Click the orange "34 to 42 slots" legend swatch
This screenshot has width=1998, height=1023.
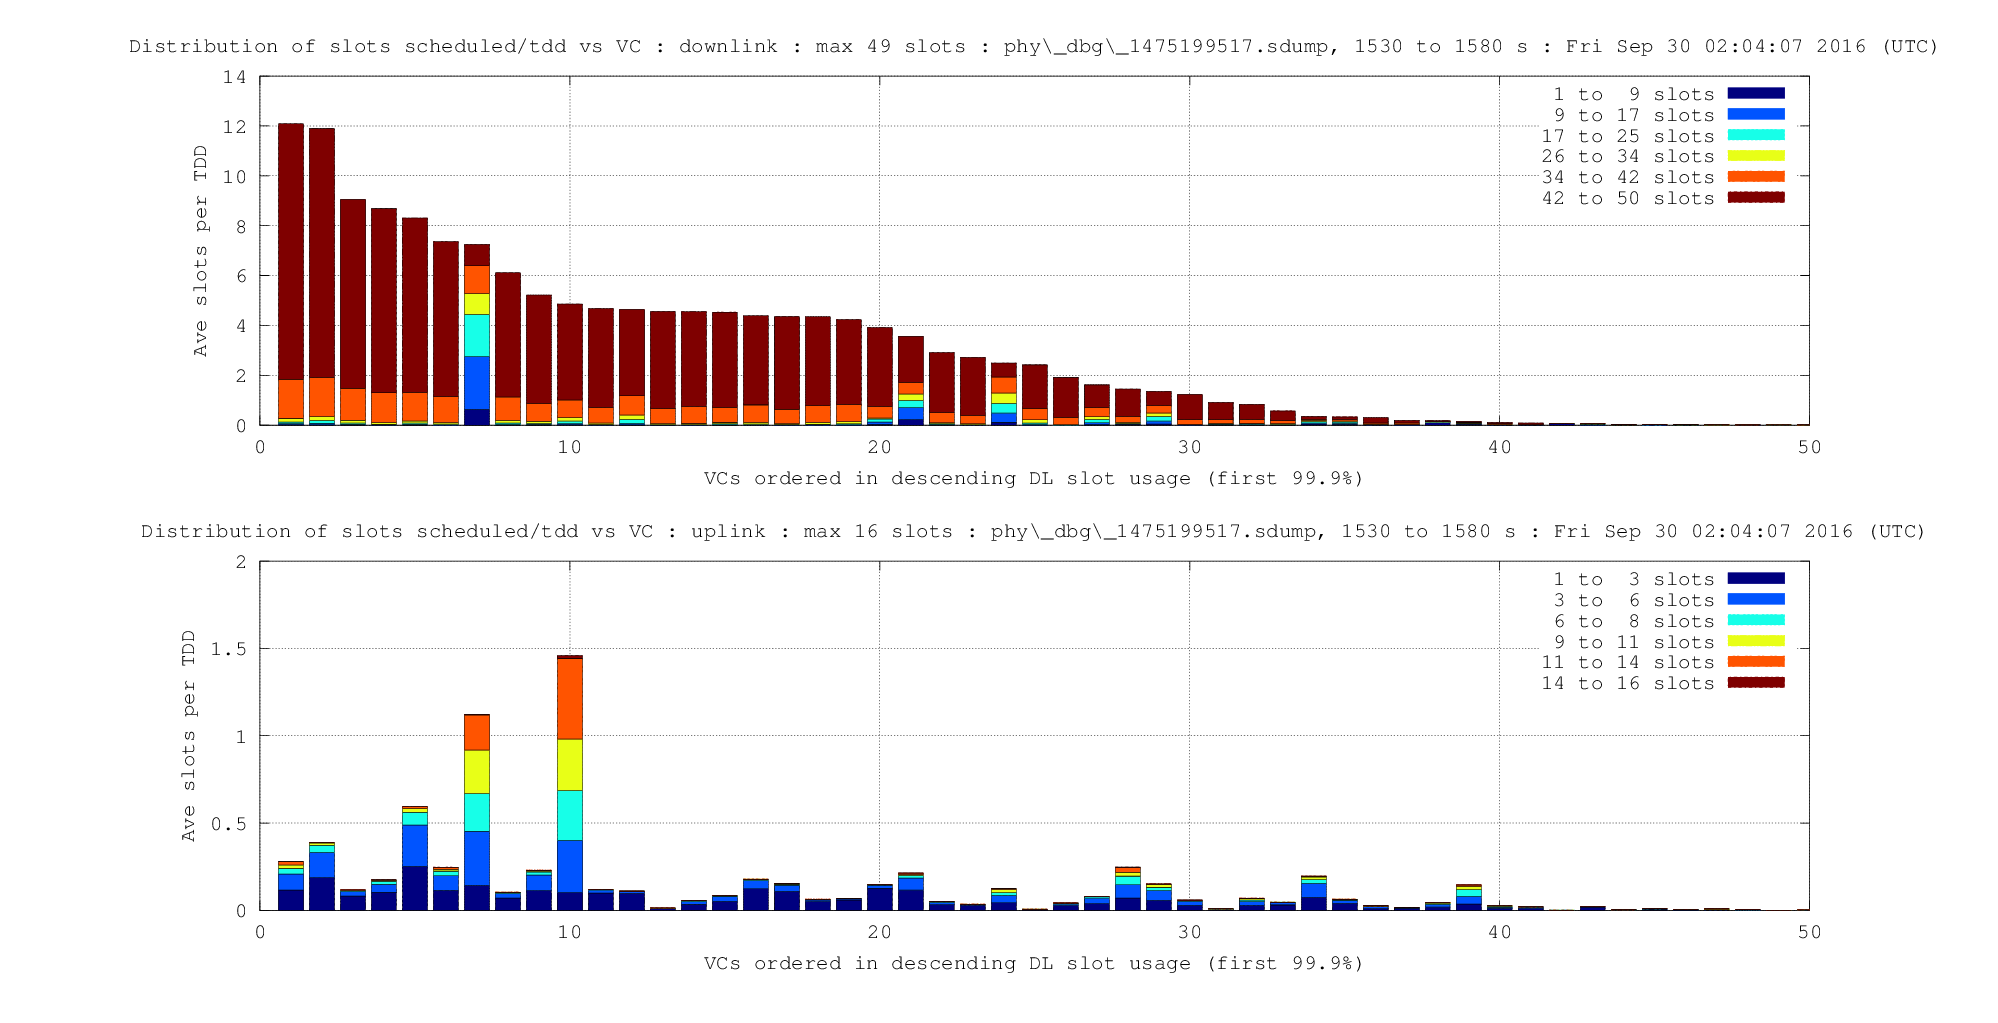coord(1755,177)
